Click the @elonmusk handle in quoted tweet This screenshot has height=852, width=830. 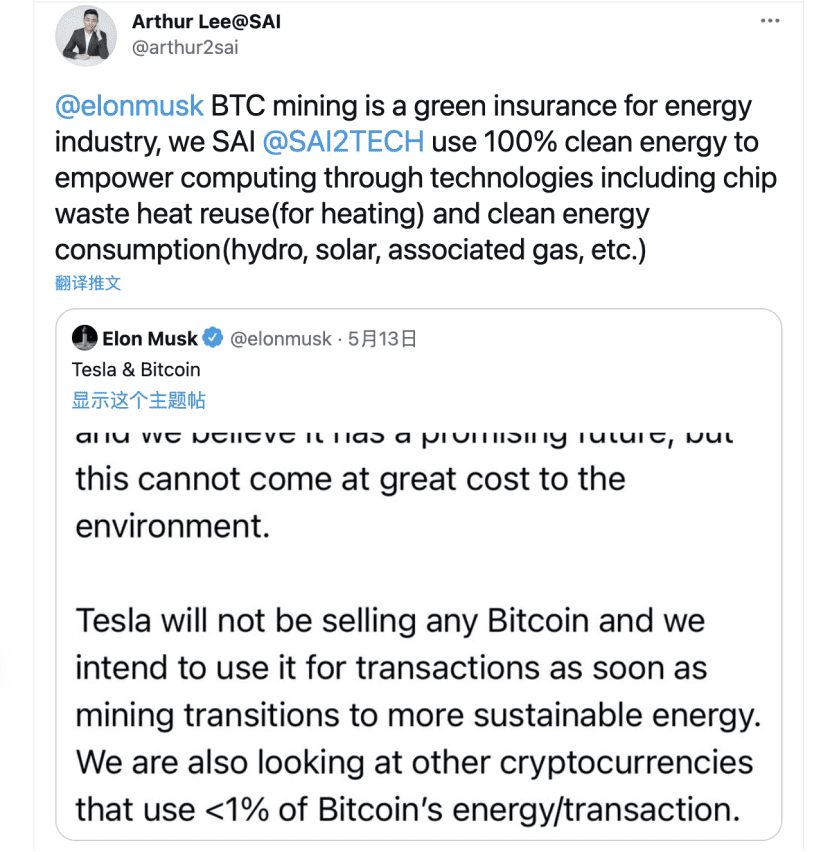tap(281, 339)
